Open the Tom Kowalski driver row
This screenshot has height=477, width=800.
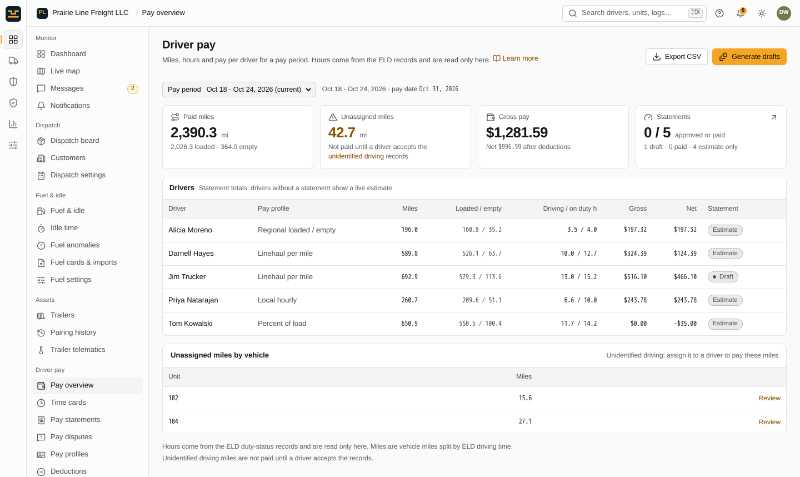click(474, 324)
